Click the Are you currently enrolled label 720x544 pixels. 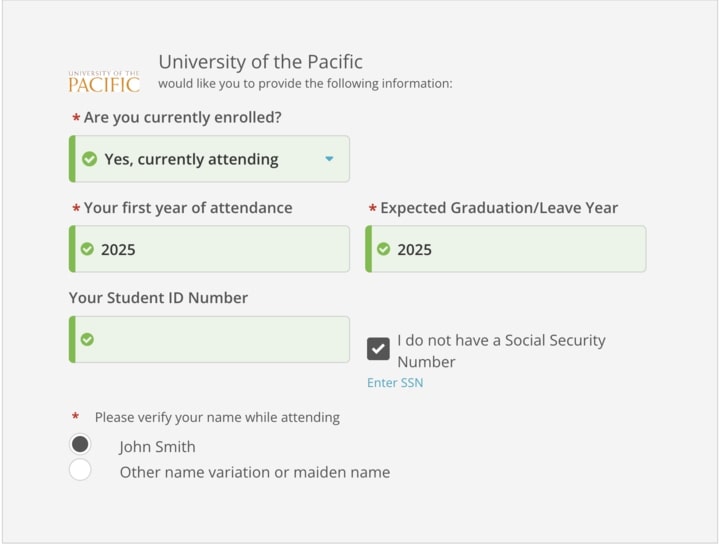click(x=182, y=118)
